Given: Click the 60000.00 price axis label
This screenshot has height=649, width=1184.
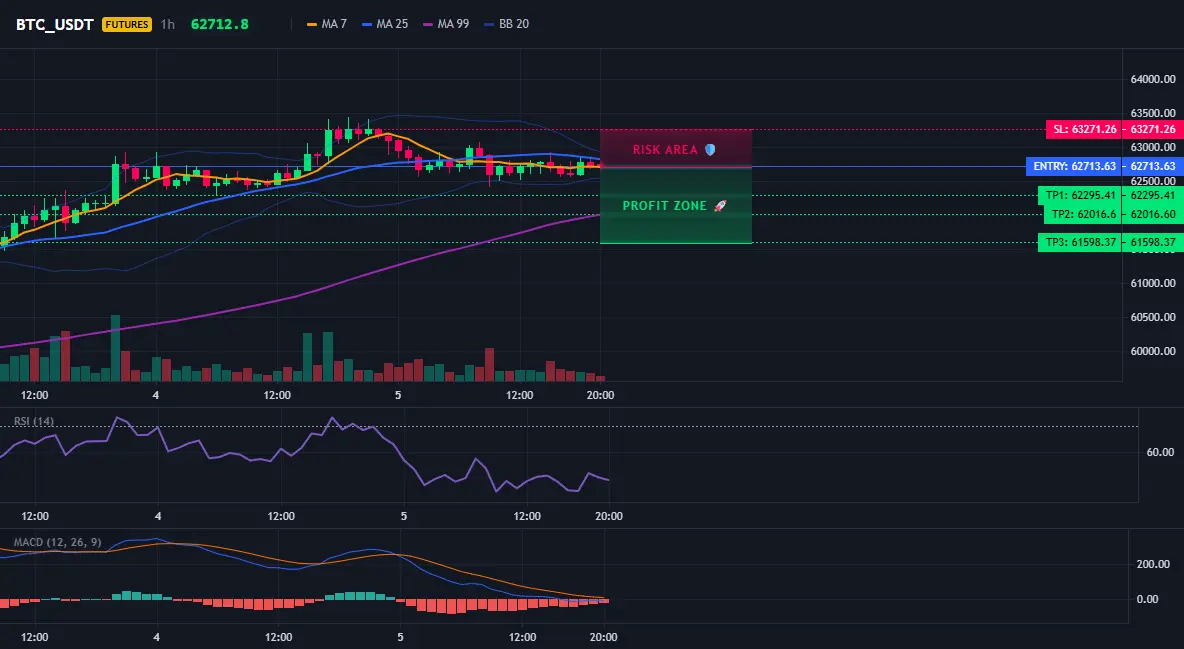Looking at the screenshot, I should [x=1152, y=351].
